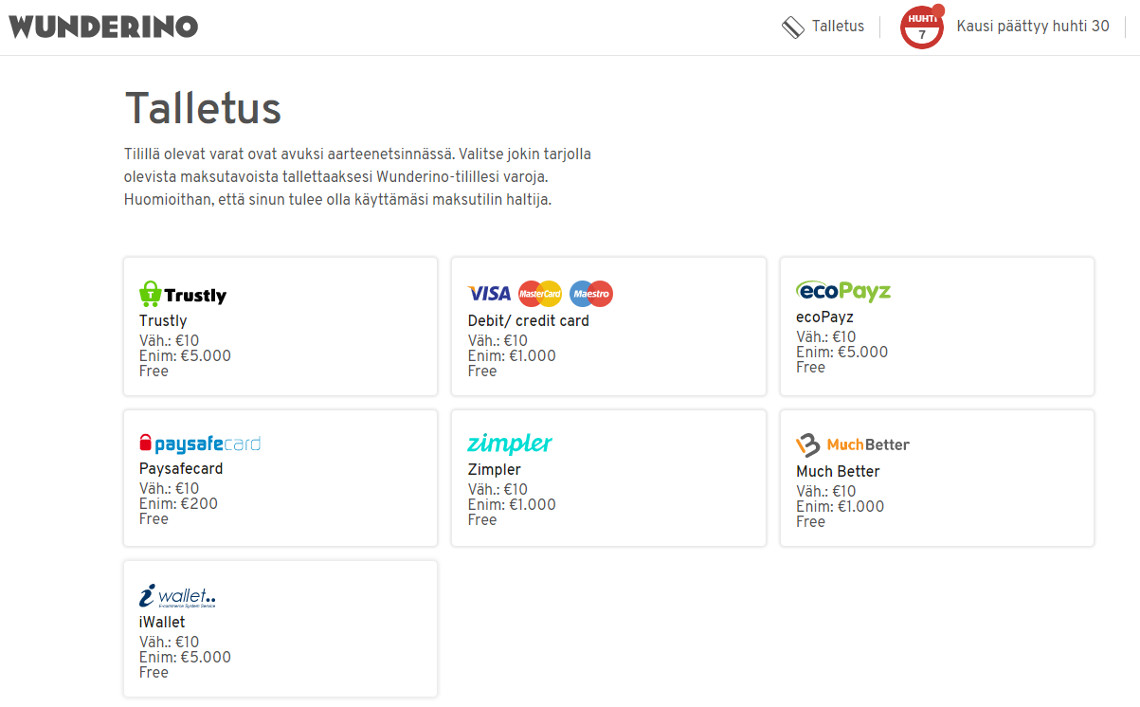This screenshot has width=1140, height=707.
Task: Select the ecoPayz card €5.000 limit
Action: [842, 352]
